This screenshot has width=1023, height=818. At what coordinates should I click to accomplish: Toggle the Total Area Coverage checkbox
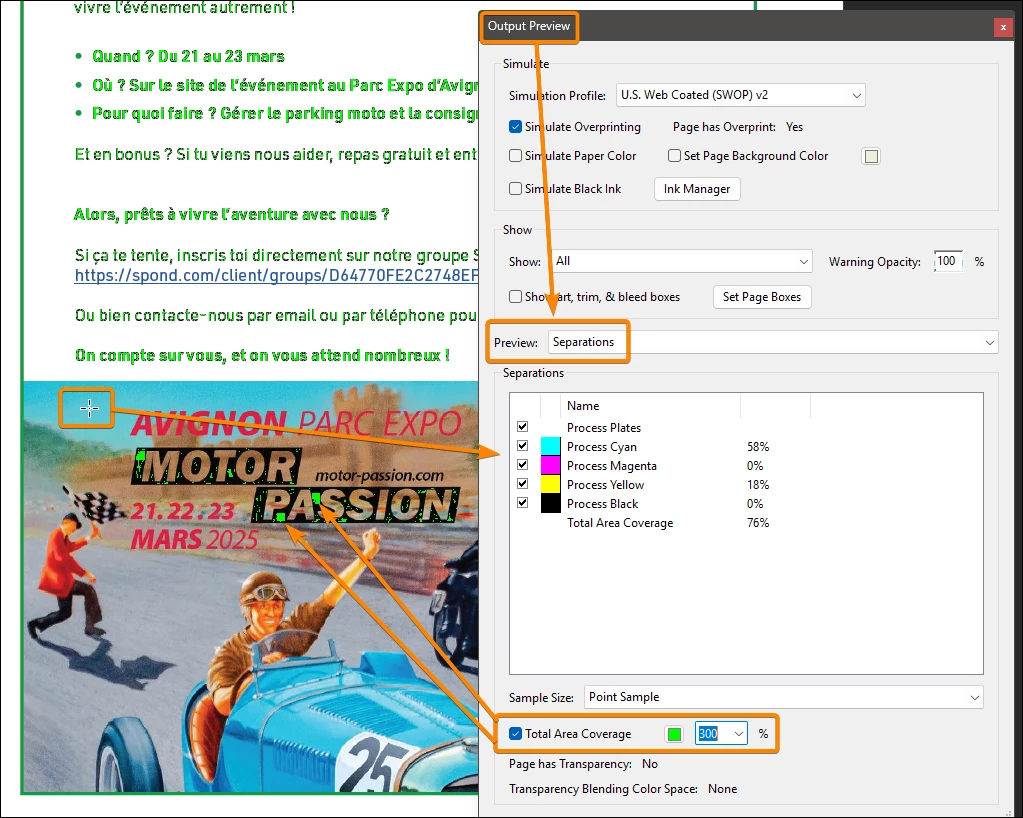coord(515,733)
